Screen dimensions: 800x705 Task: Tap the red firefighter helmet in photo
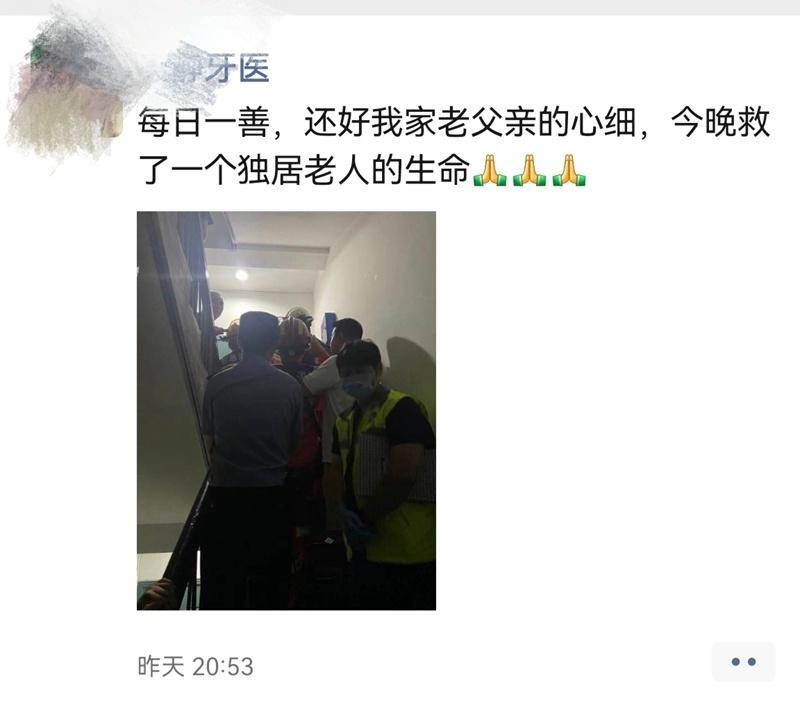294,331
